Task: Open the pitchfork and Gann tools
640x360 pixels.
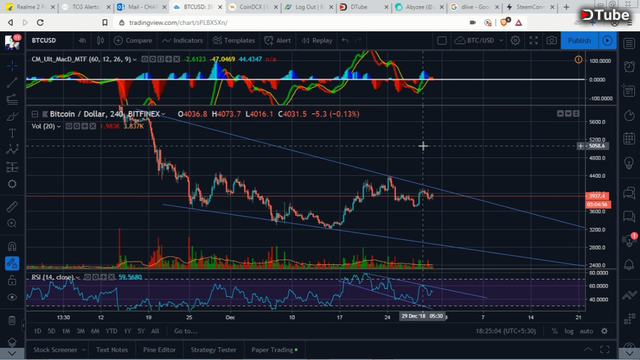Action: pos(12,99)
